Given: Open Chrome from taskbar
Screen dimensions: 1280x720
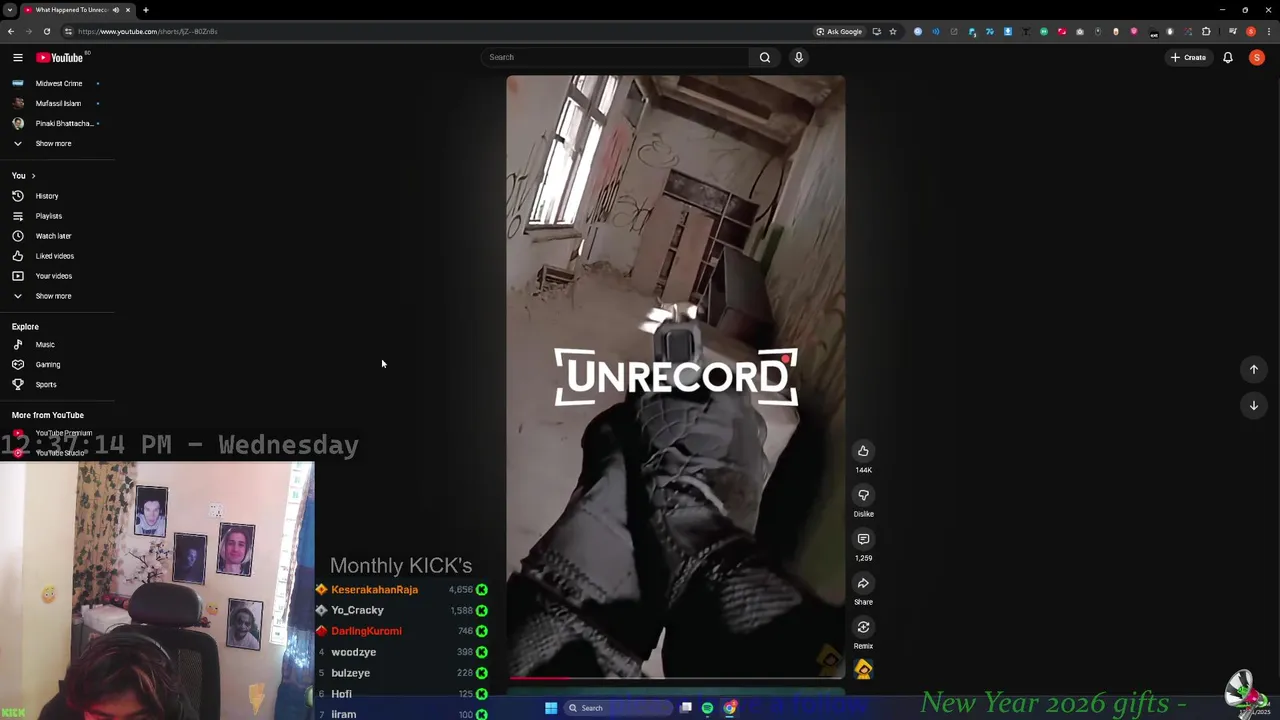Looking at the screenshot, I should tap(730, 708).
